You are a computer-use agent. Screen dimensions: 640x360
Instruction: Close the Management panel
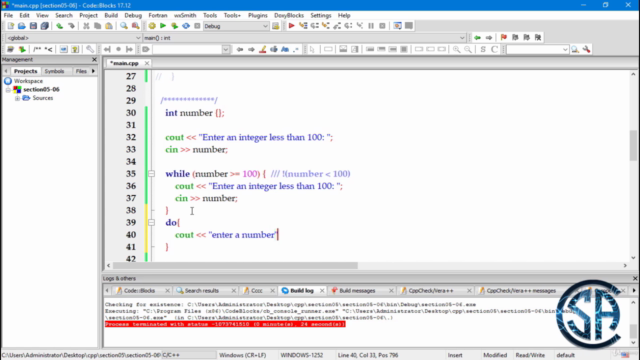click(94, 60)
